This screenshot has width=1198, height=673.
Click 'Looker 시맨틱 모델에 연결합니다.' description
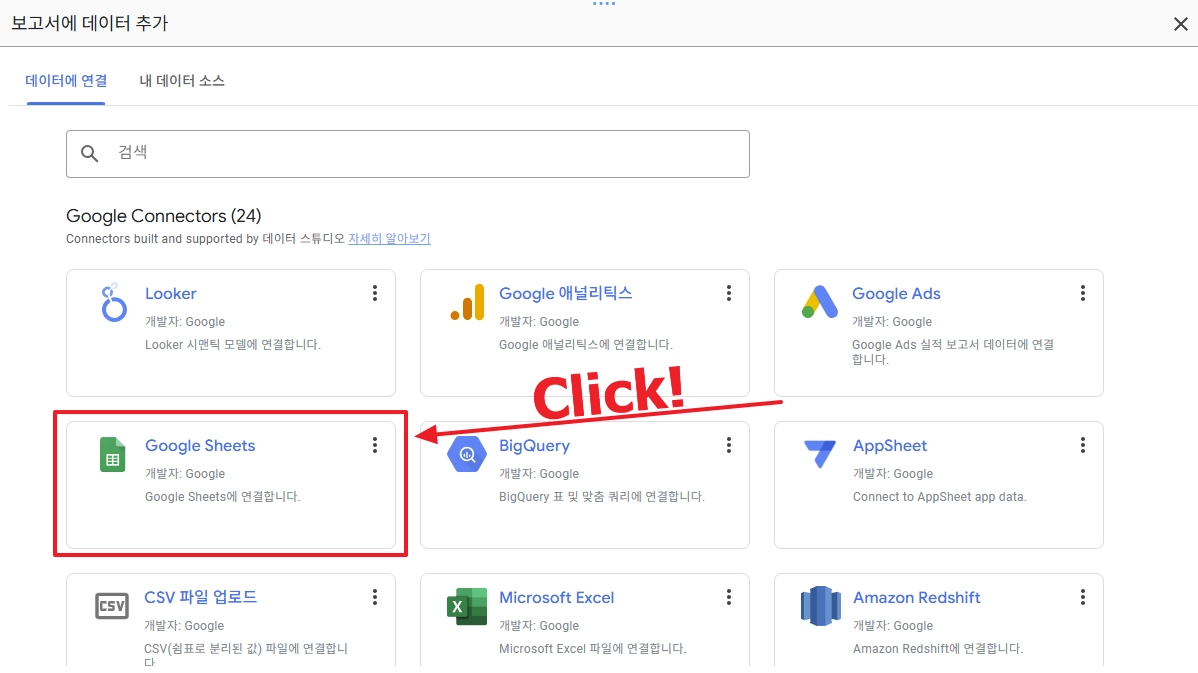tap(232, 345)
